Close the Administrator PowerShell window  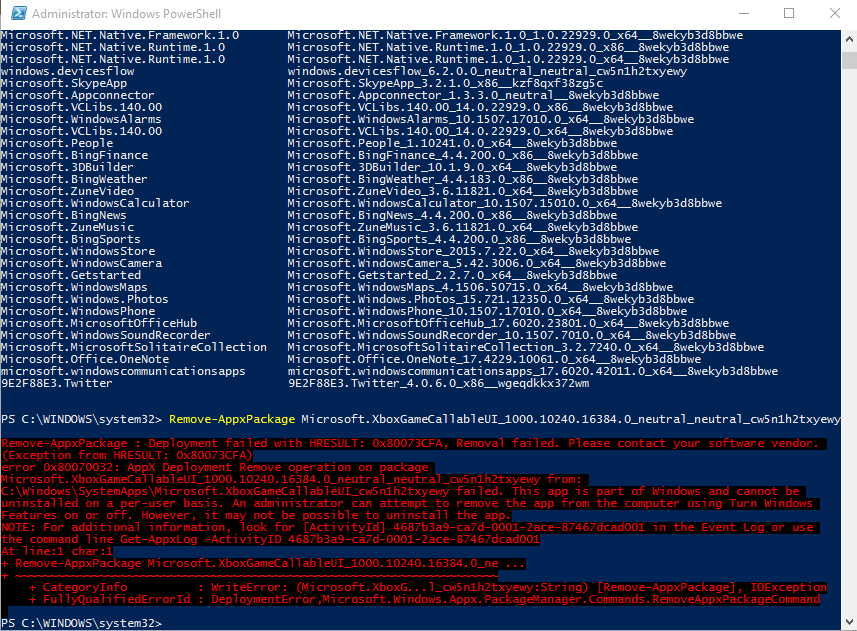[835, 13]
